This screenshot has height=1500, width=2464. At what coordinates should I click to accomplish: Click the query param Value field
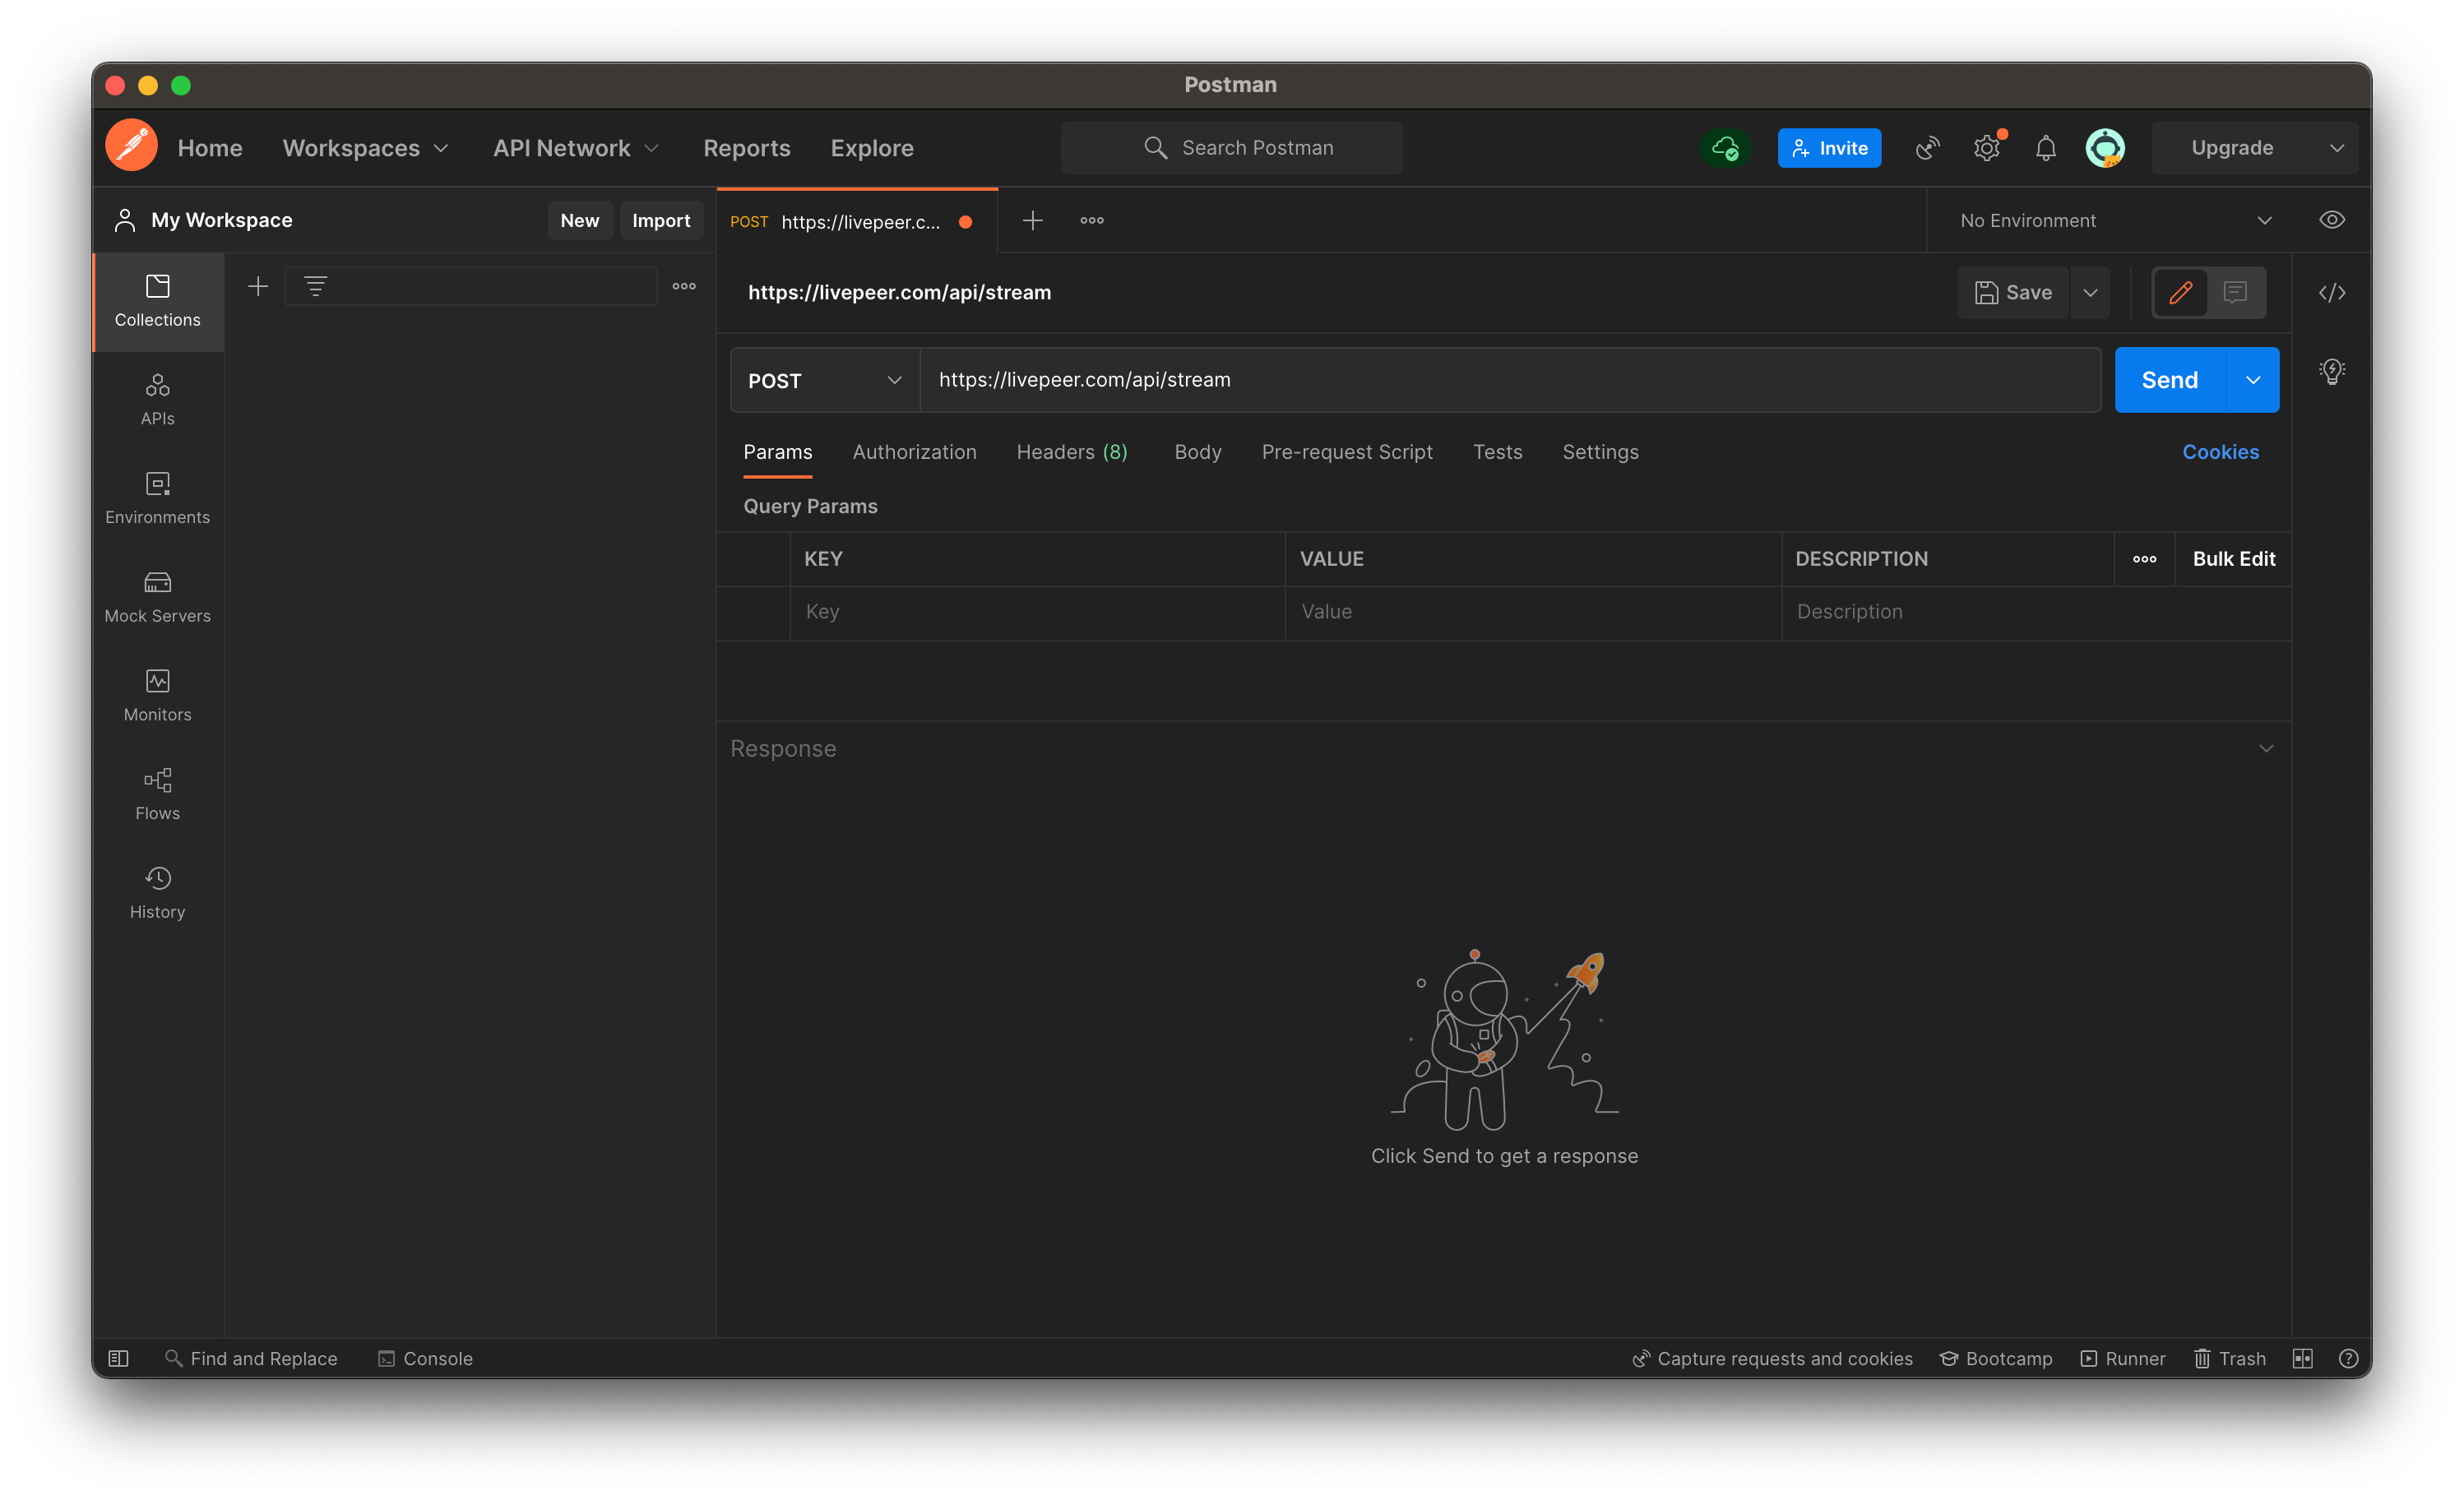point(1533,612)
